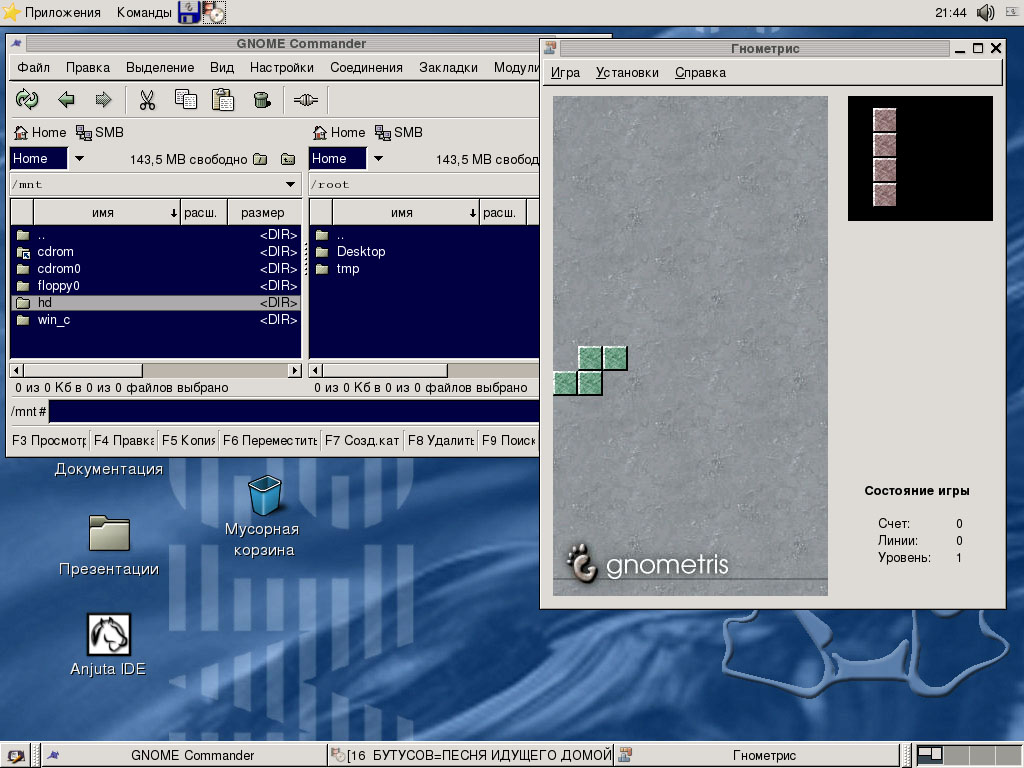The image size is (1024, 768).
Task: Click the F3 Просмотр button
Action: pos(49,440)
